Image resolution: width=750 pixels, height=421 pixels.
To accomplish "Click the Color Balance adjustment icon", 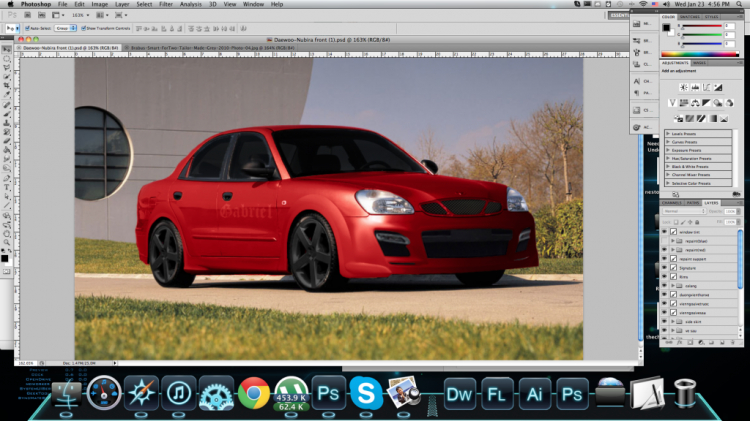I will click(695, 103).
